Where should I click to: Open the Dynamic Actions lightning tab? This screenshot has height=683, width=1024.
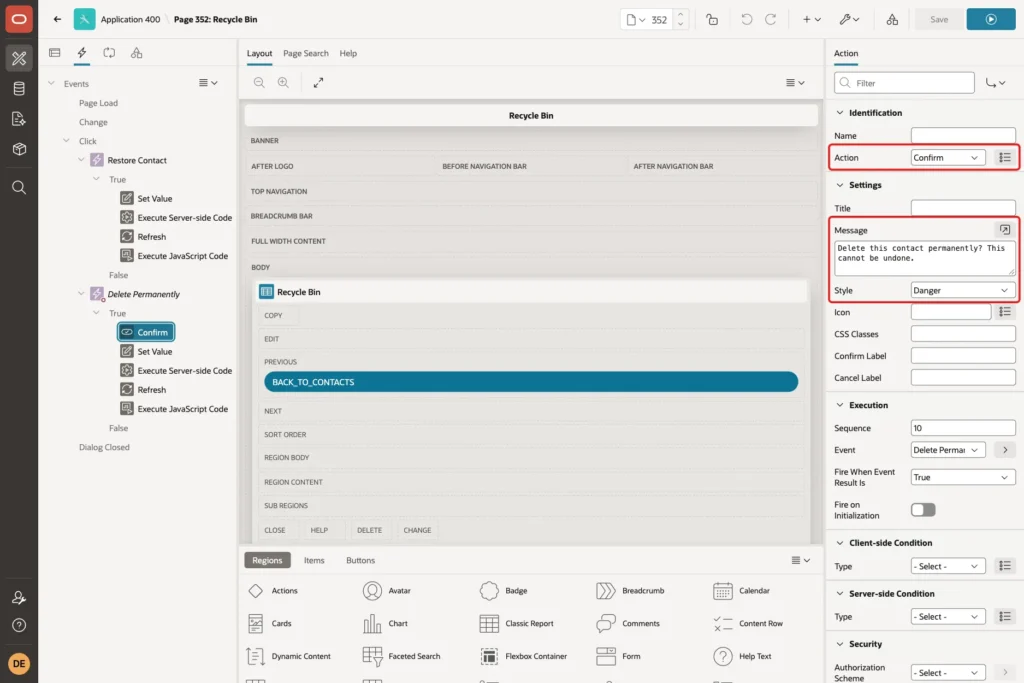pyautogui.click(x=82, y=53)
